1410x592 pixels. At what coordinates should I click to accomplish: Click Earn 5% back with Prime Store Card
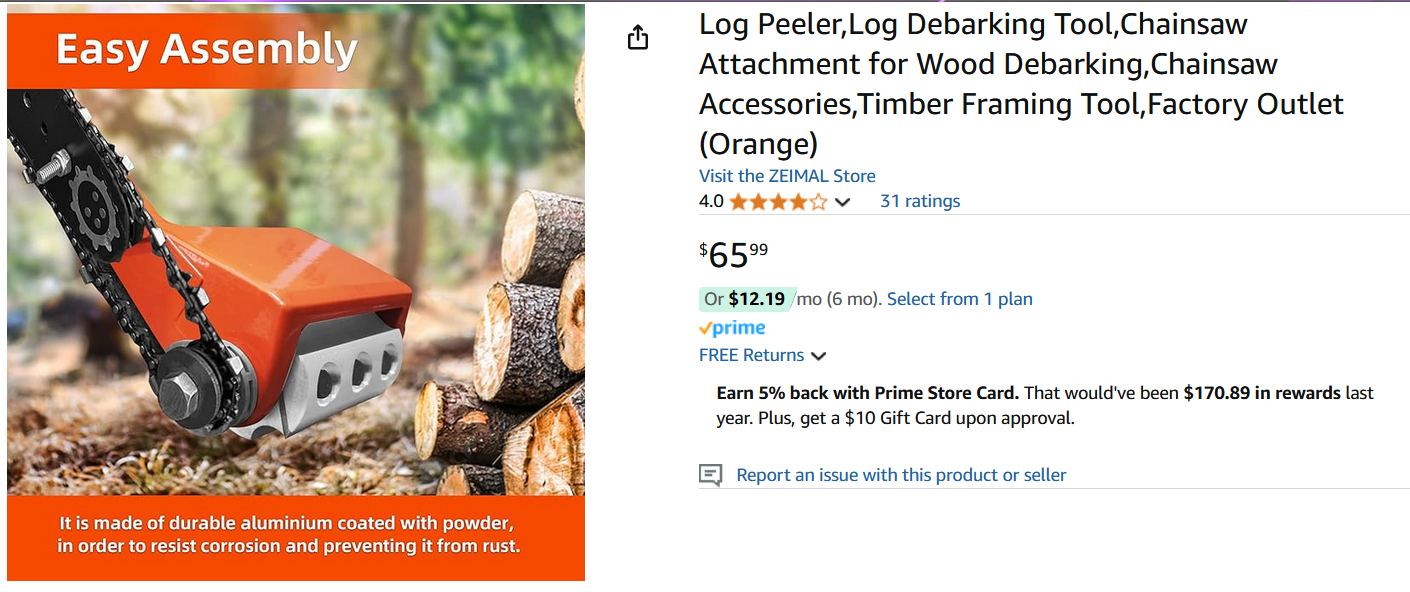pyautogui.click(x=868, y=393)
